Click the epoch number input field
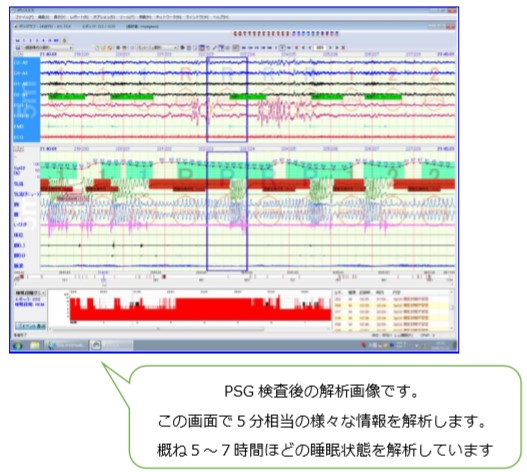 pyautogui.click(x=320, y=48)
